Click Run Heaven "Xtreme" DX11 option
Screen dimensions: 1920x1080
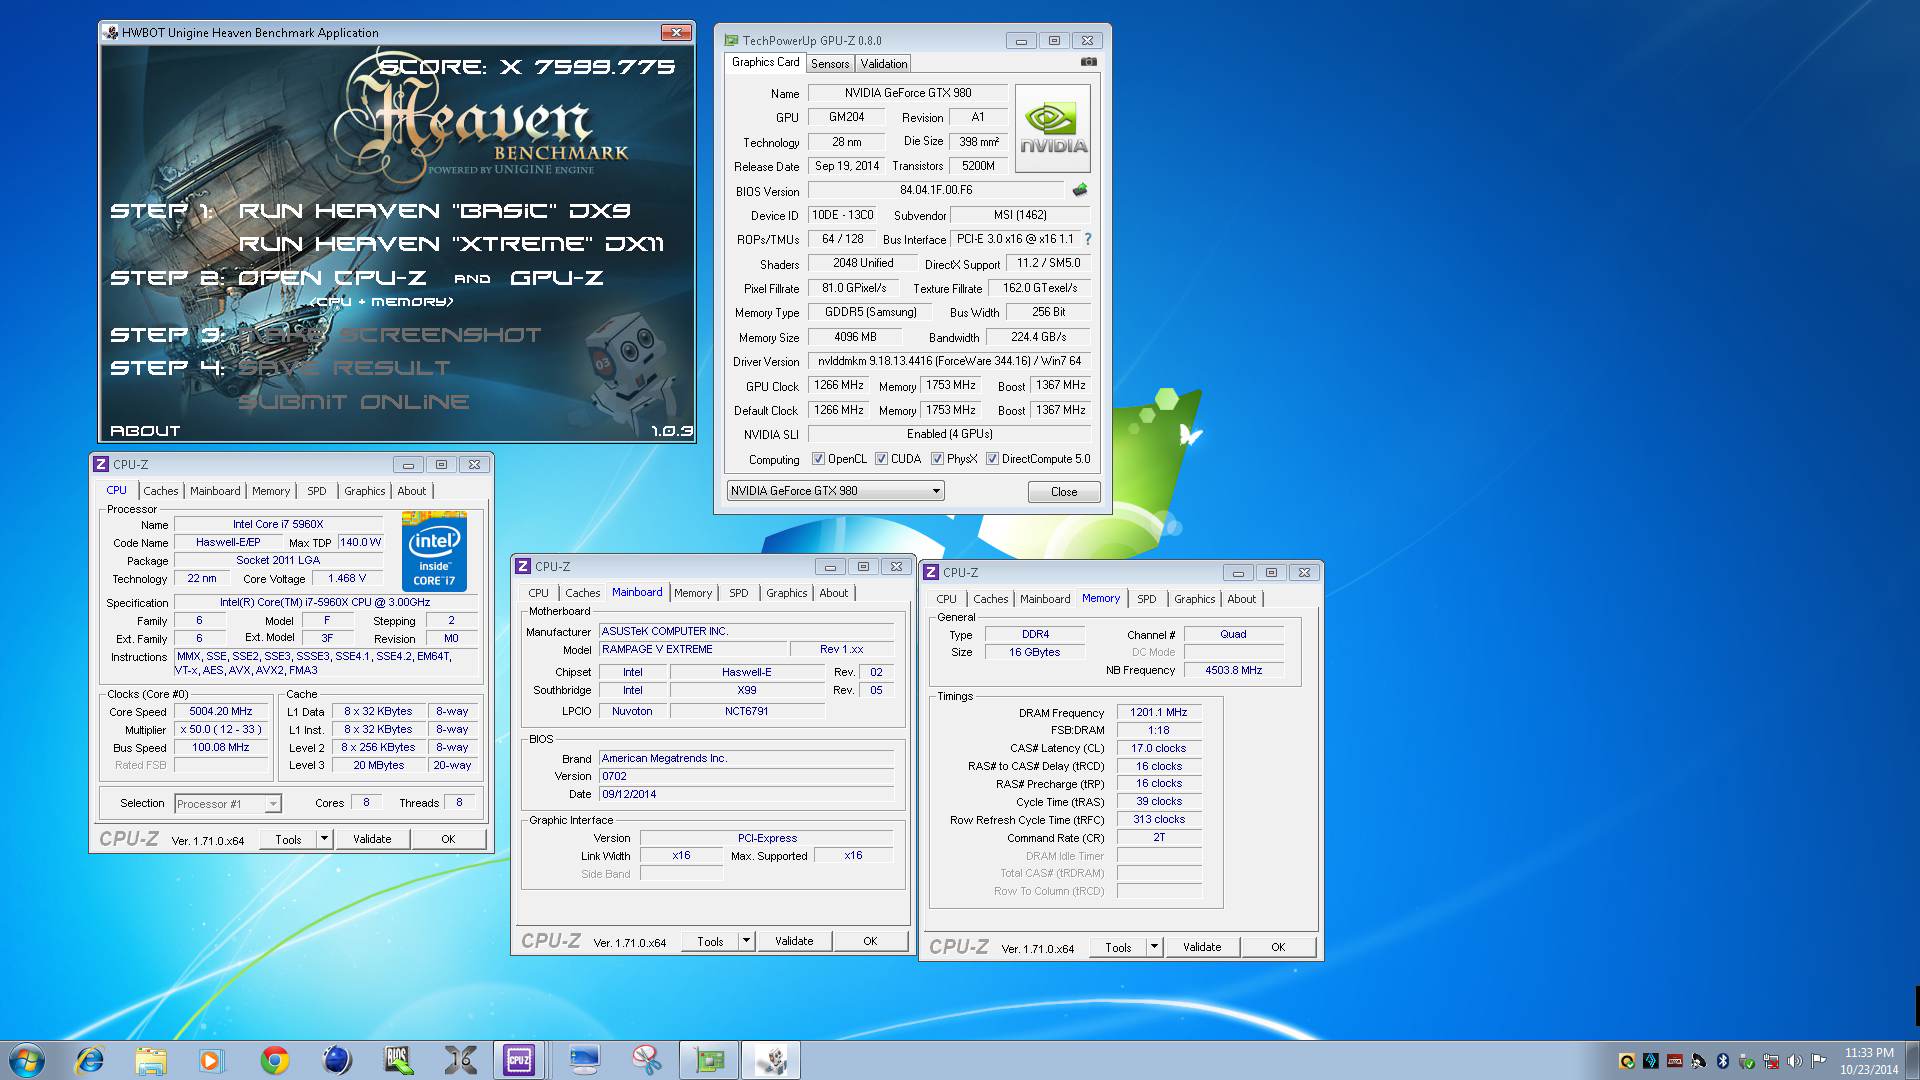tap(451, 244)
